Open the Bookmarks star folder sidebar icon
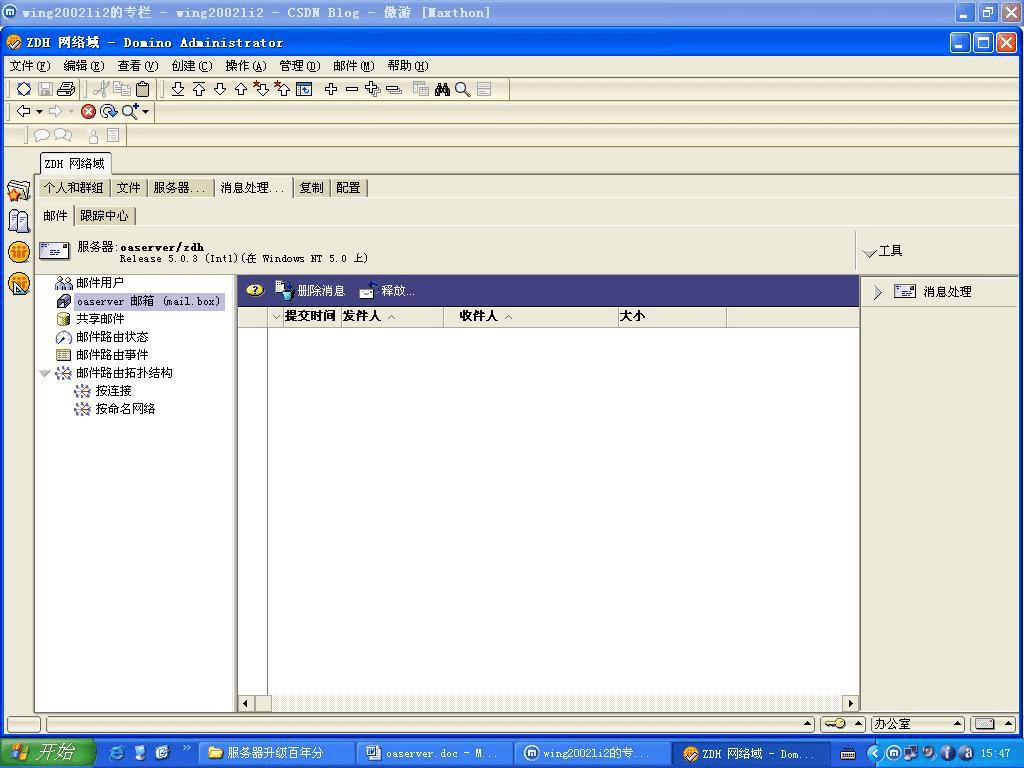This screenshot has height=768, width=1024. (x=18, y=191)
